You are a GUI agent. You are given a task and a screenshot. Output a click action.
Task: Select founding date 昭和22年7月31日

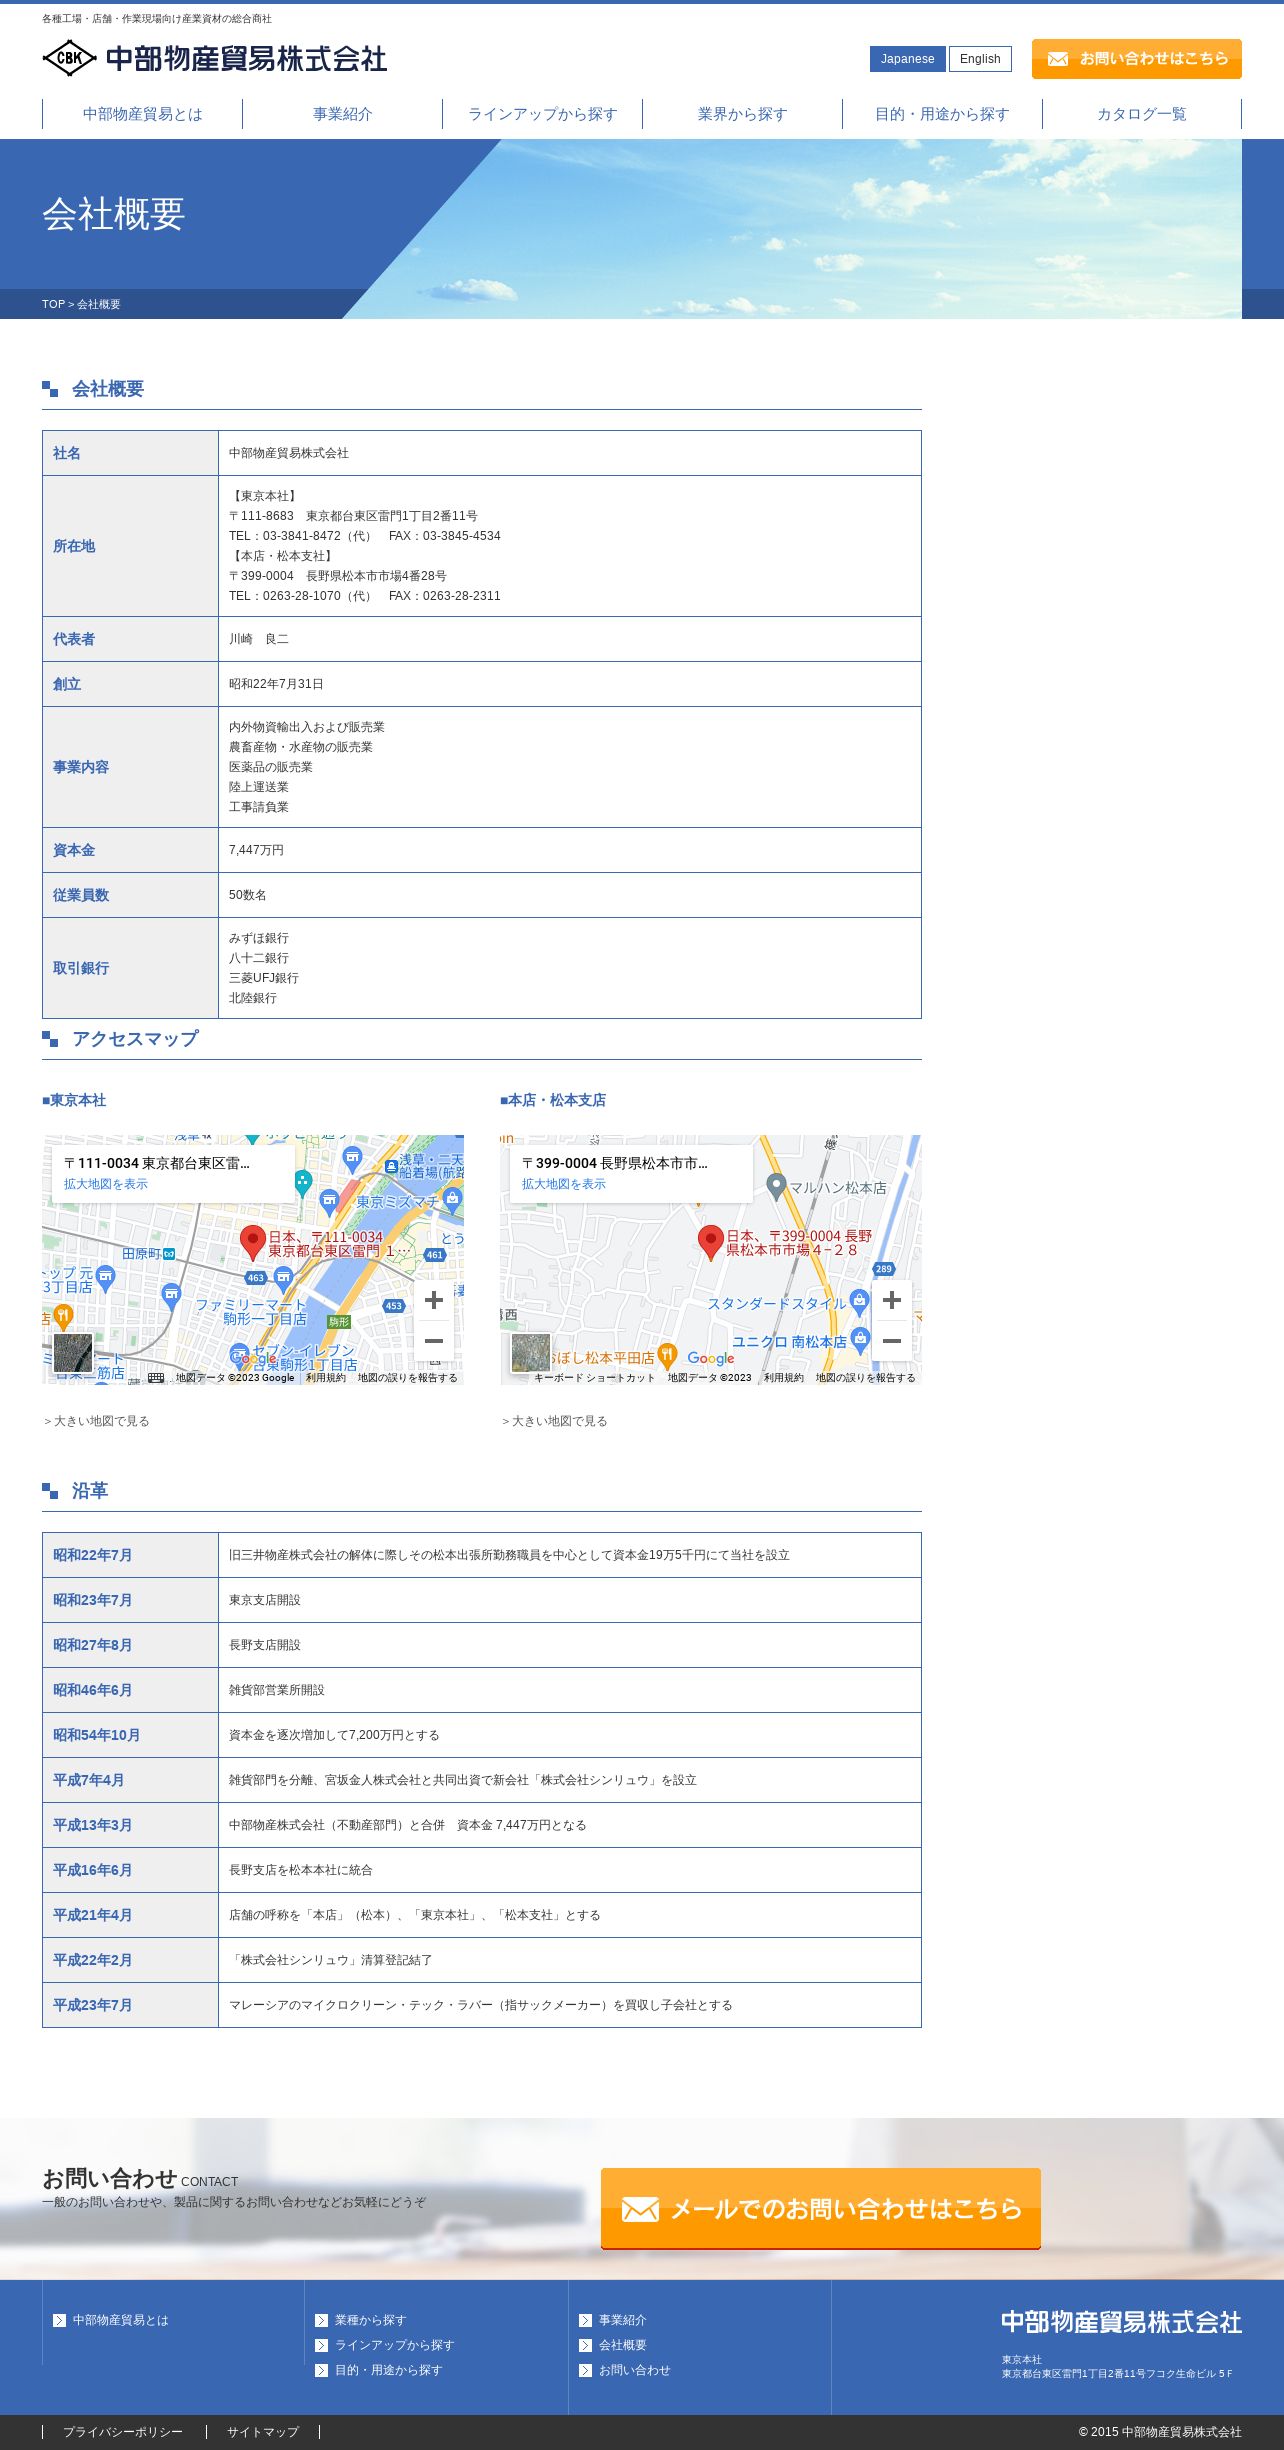pyautogui.click(x=570, y=684)
